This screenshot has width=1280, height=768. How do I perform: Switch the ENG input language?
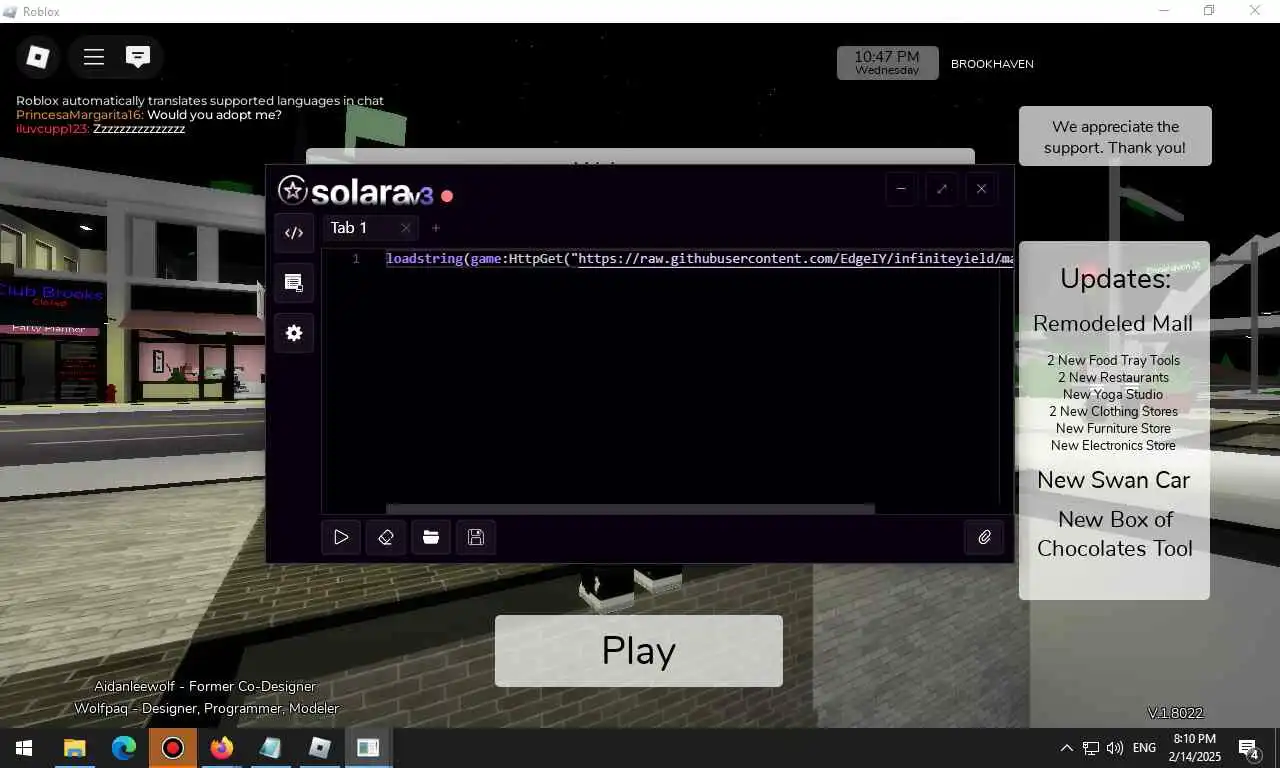[1144, 748]
